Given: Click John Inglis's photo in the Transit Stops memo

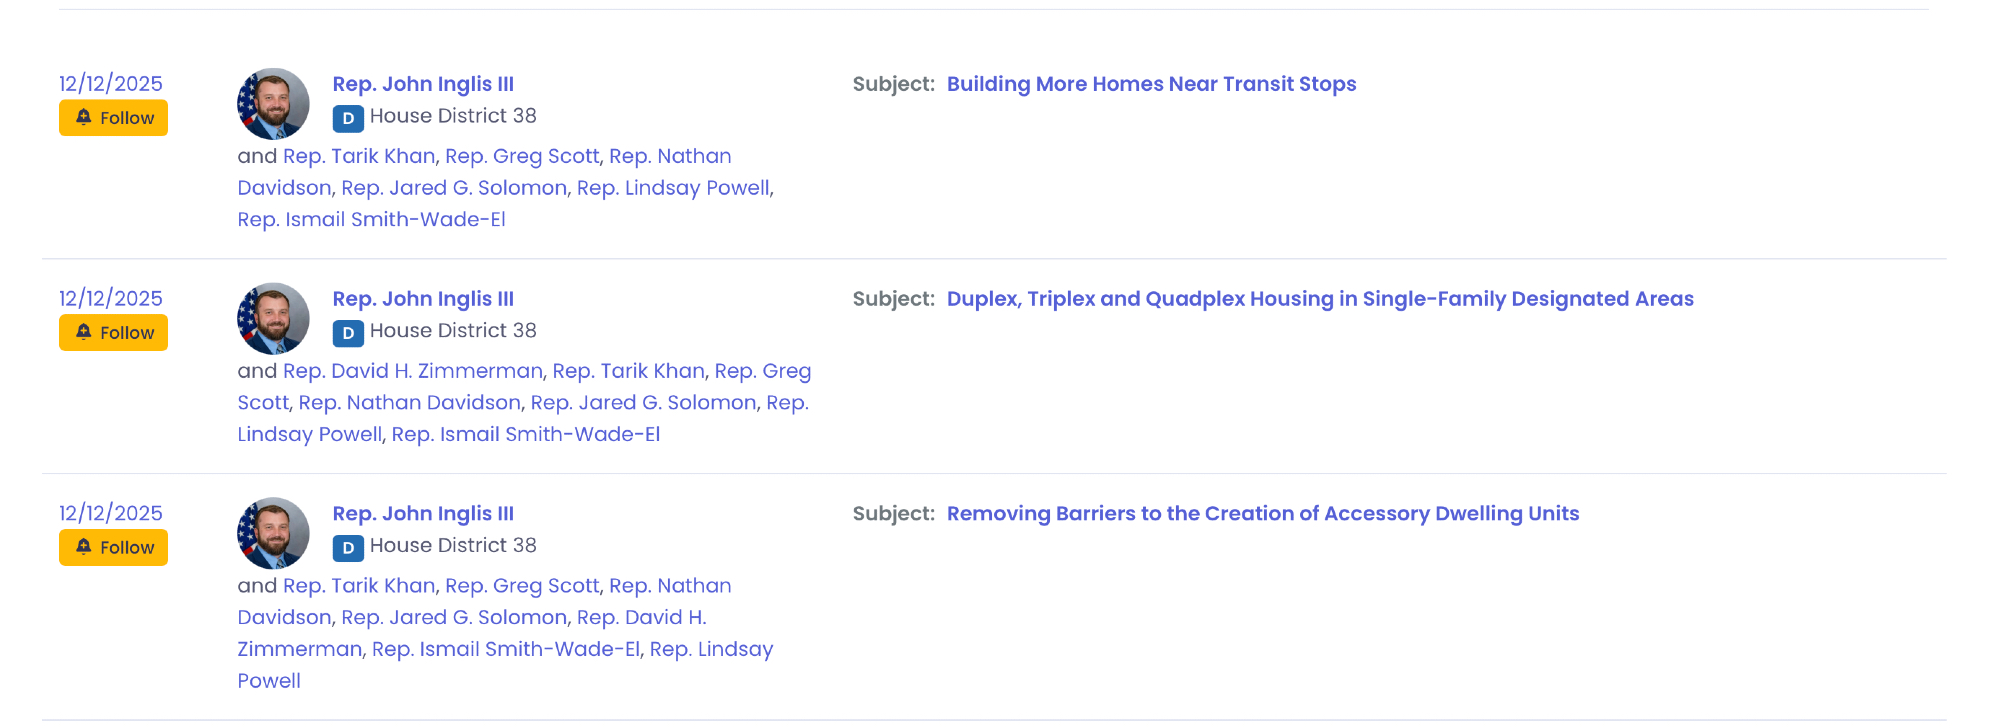Looking at the screenshot, I should [x=273, y=104].
